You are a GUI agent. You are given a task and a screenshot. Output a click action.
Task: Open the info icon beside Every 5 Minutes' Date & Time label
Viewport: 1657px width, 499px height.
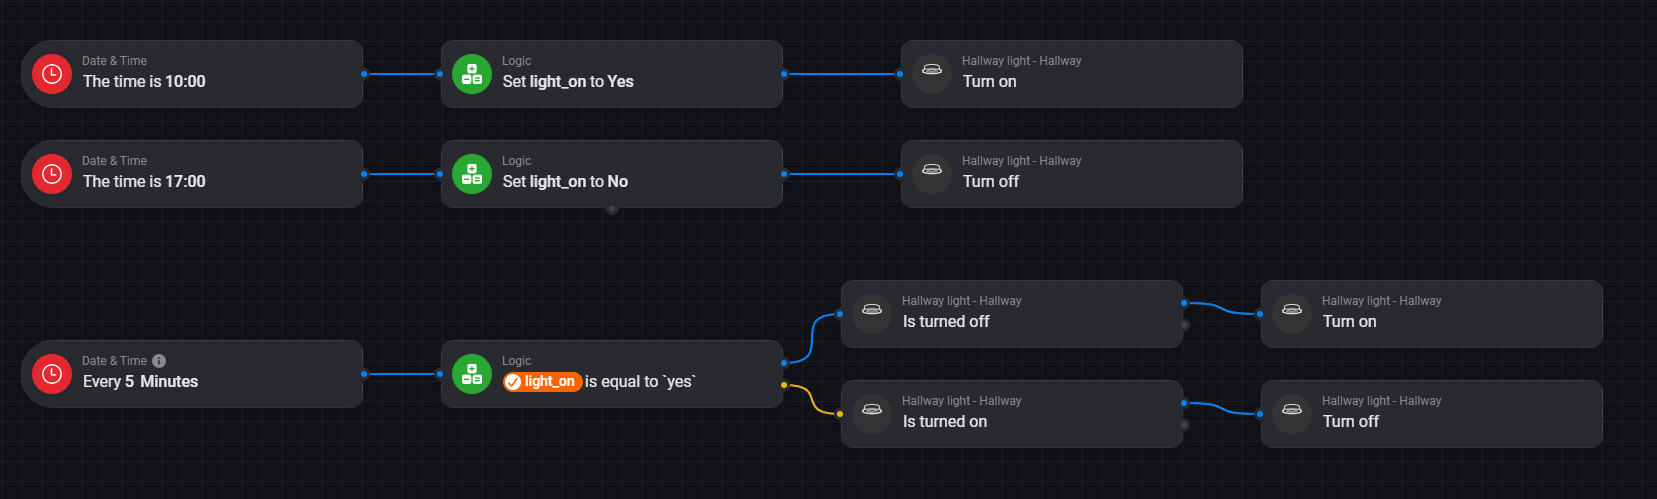159,361
